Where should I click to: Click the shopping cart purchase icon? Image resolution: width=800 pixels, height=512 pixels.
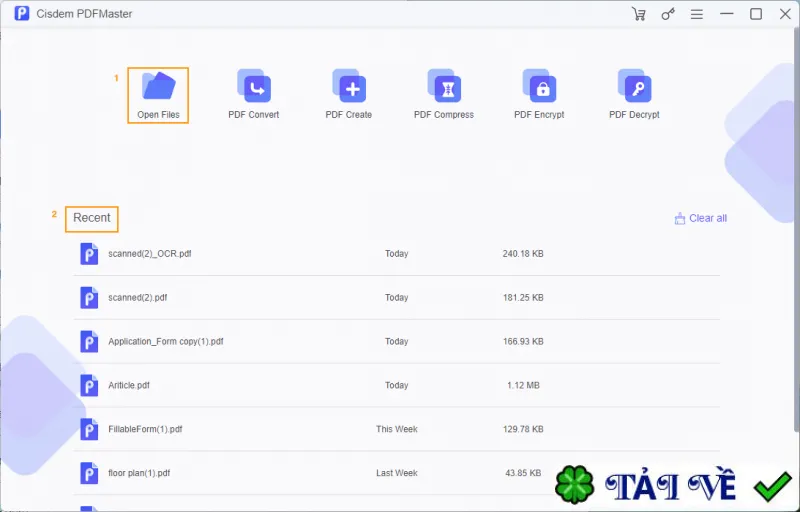639,14
